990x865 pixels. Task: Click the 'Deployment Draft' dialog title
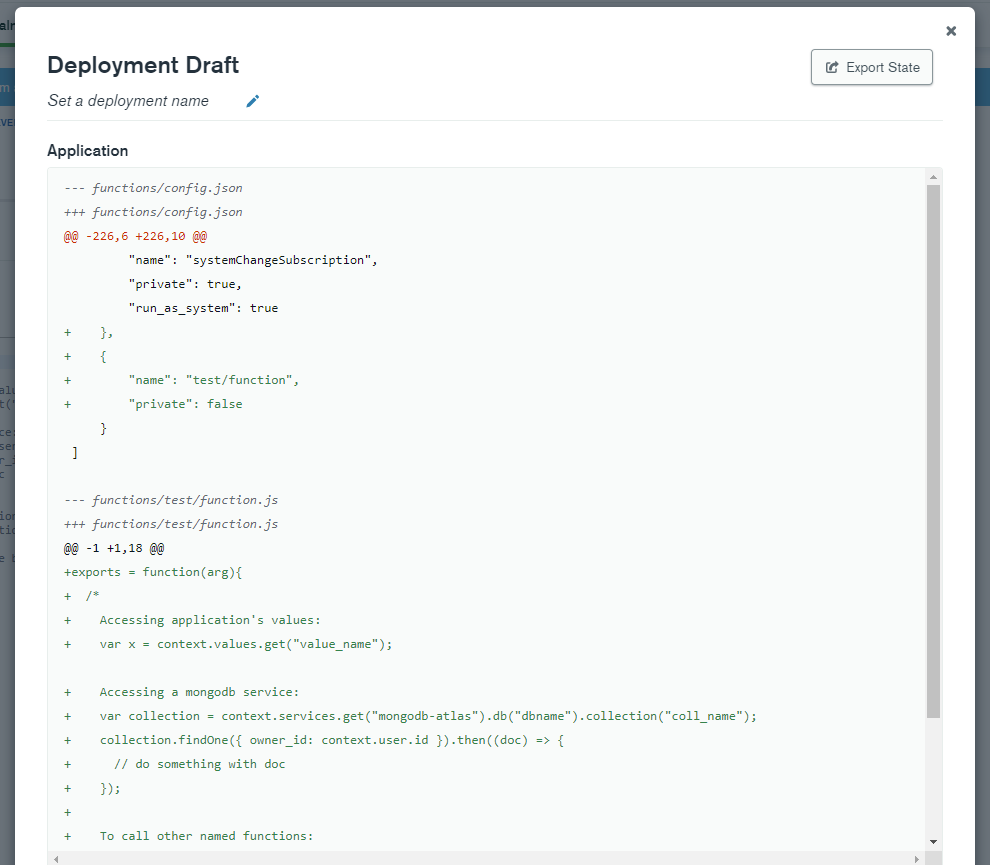click(x=143, y=66)
